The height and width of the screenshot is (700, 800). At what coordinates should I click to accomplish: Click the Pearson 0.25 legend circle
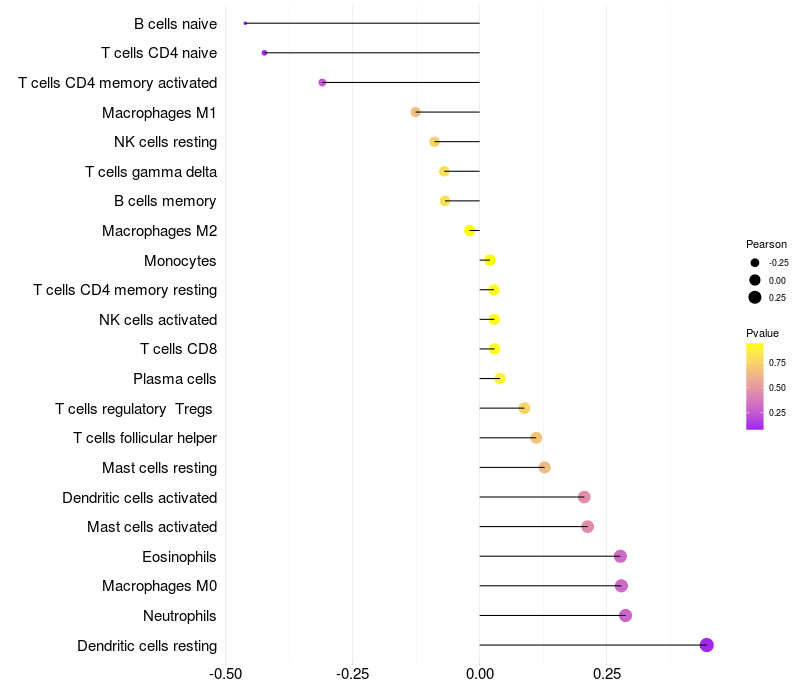coord(755,297)
